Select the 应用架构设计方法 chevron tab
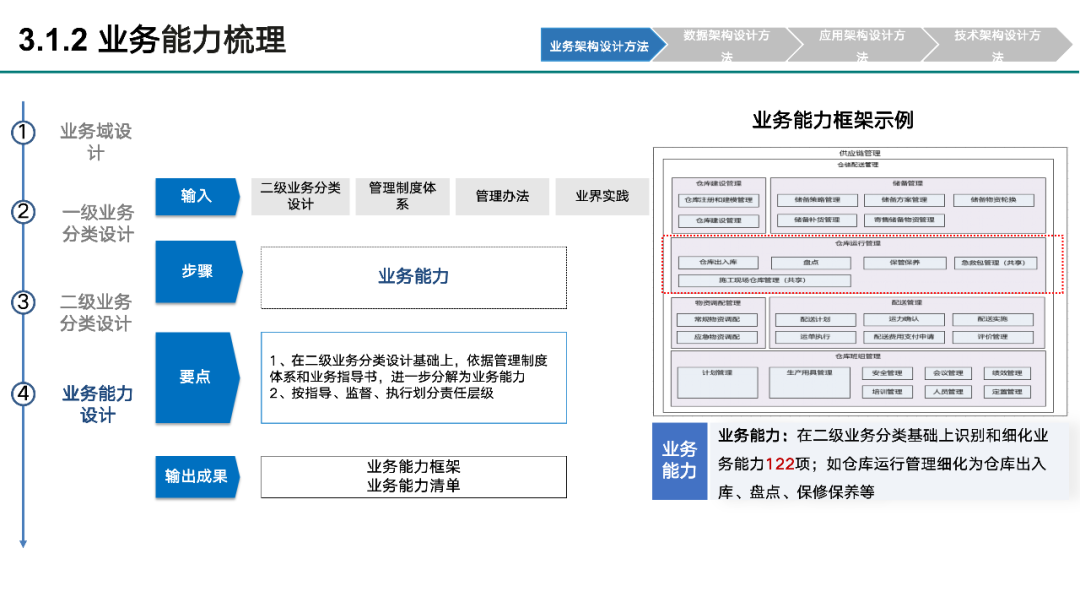Viewport: 1080px width, 608px height. click(x=862, y=45)
